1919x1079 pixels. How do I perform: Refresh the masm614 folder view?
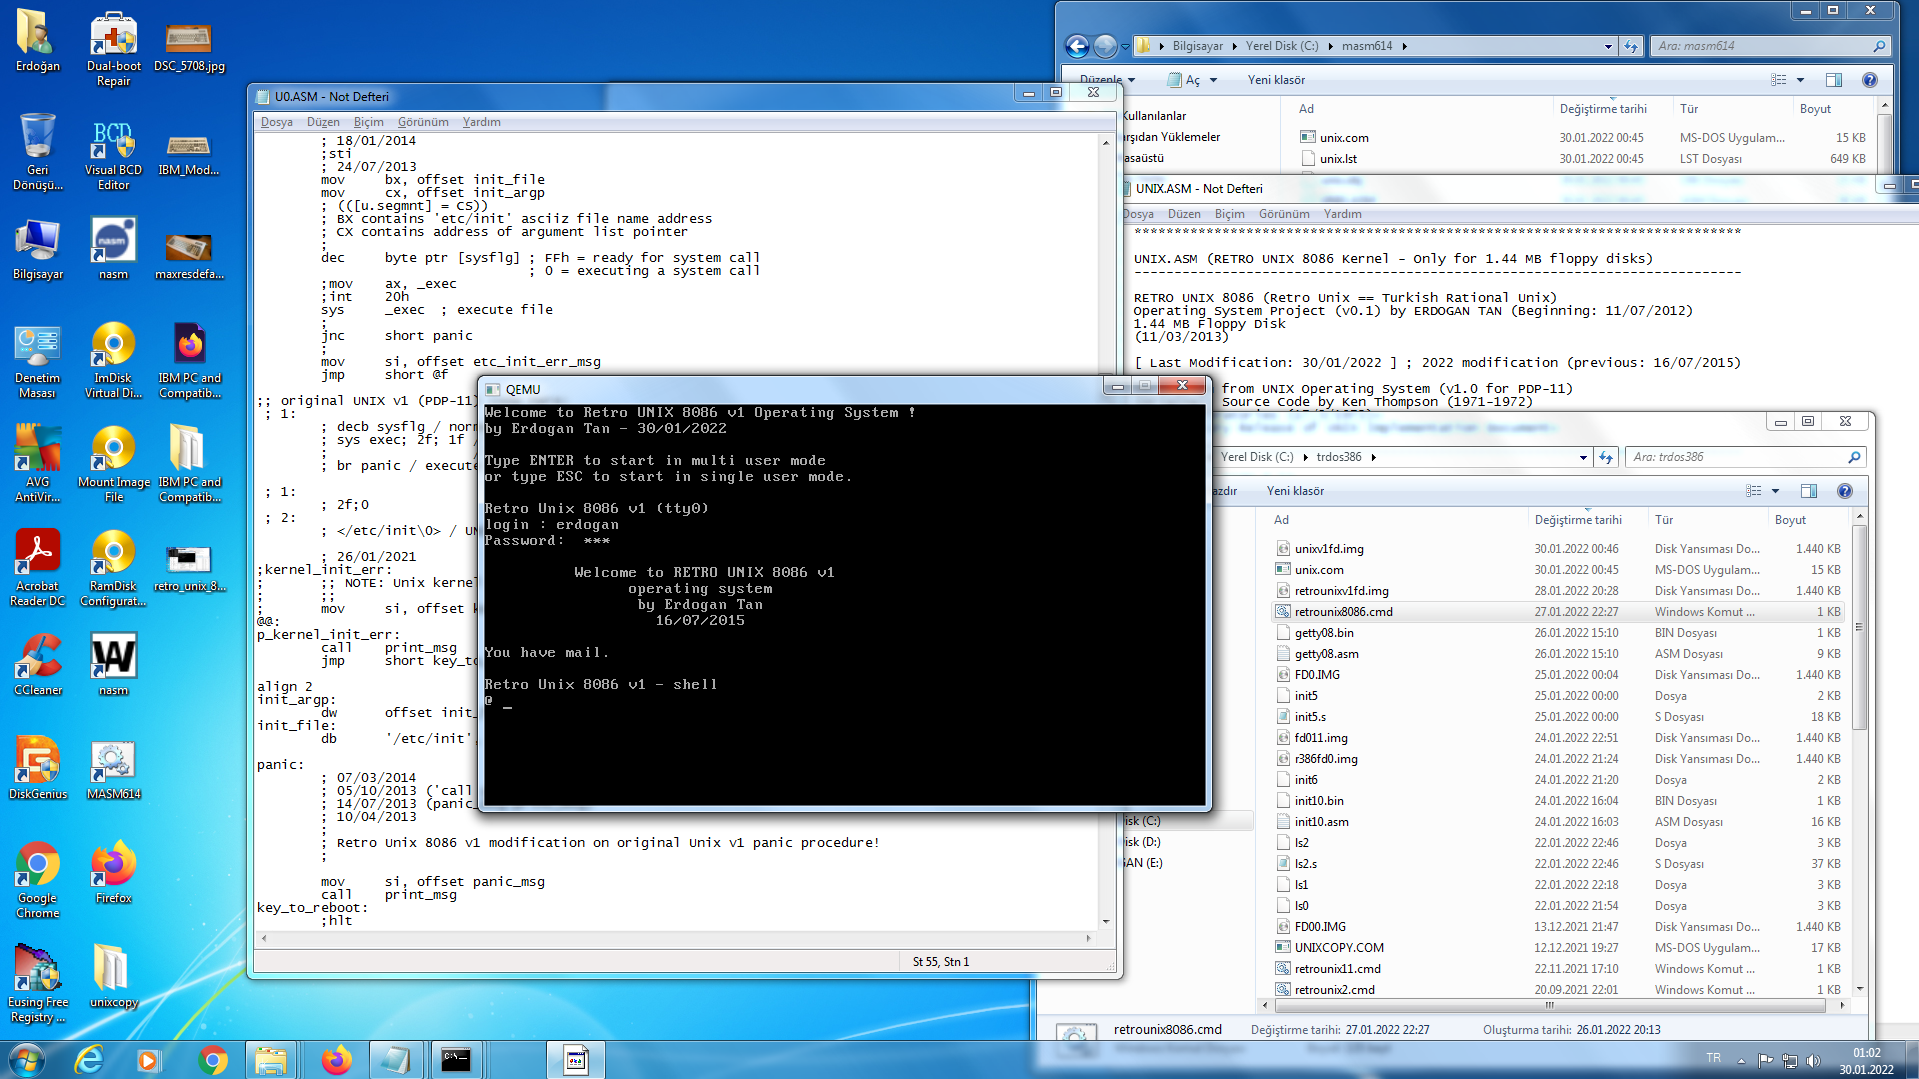pyautogui.click(x=1631, y=46)
